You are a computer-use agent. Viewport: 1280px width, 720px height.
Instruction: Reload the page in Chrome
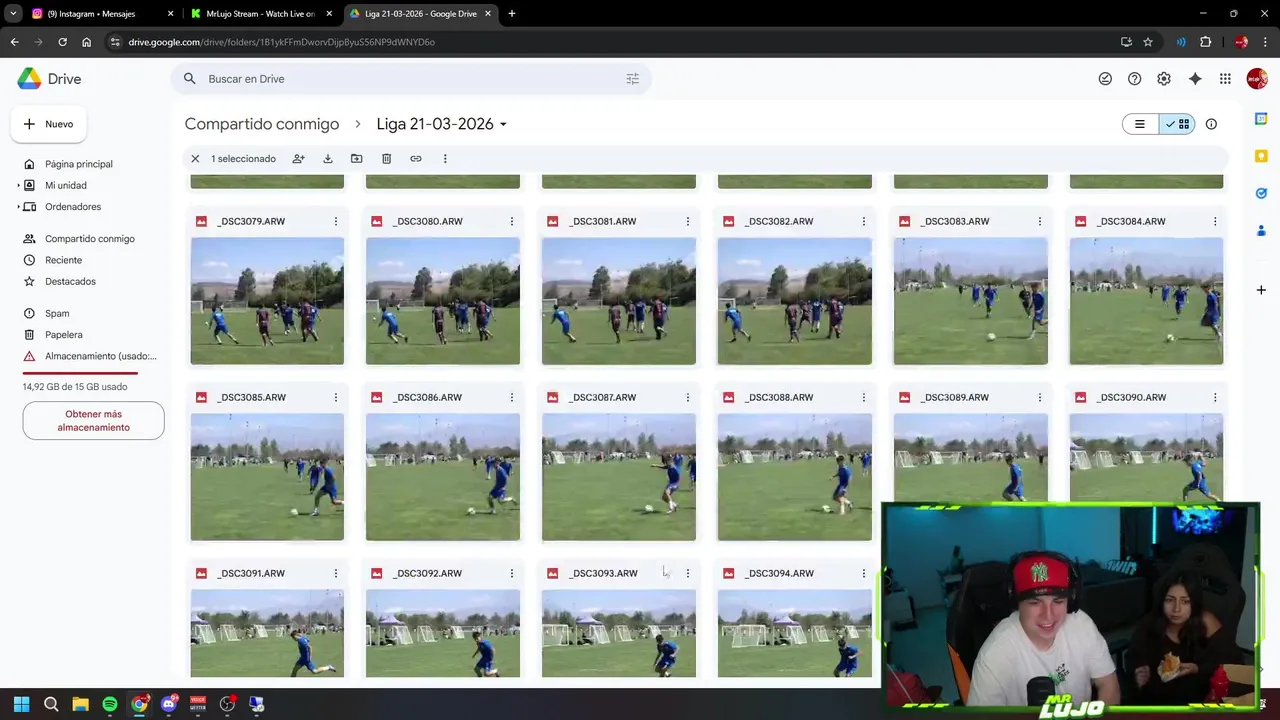point(62,42)
